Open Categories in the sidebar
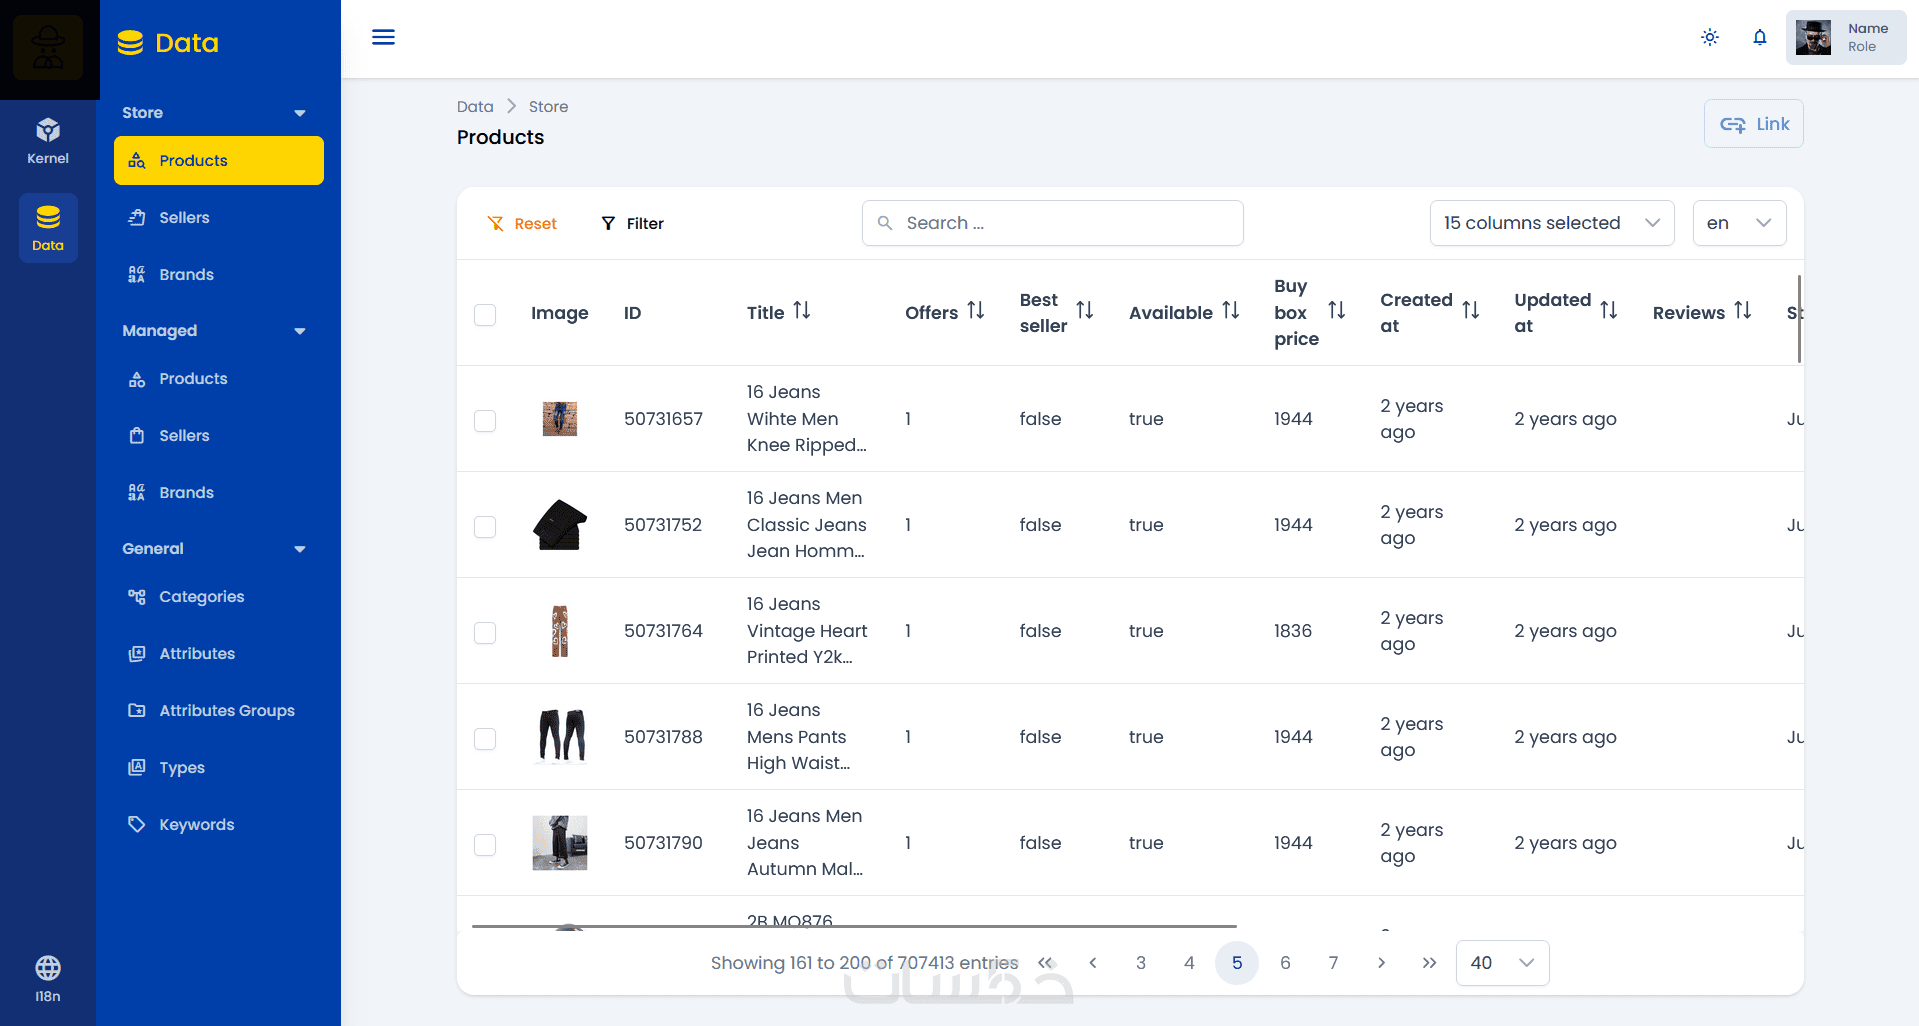This screenshot has height=1026, width=1919. [x=201, y=597]
